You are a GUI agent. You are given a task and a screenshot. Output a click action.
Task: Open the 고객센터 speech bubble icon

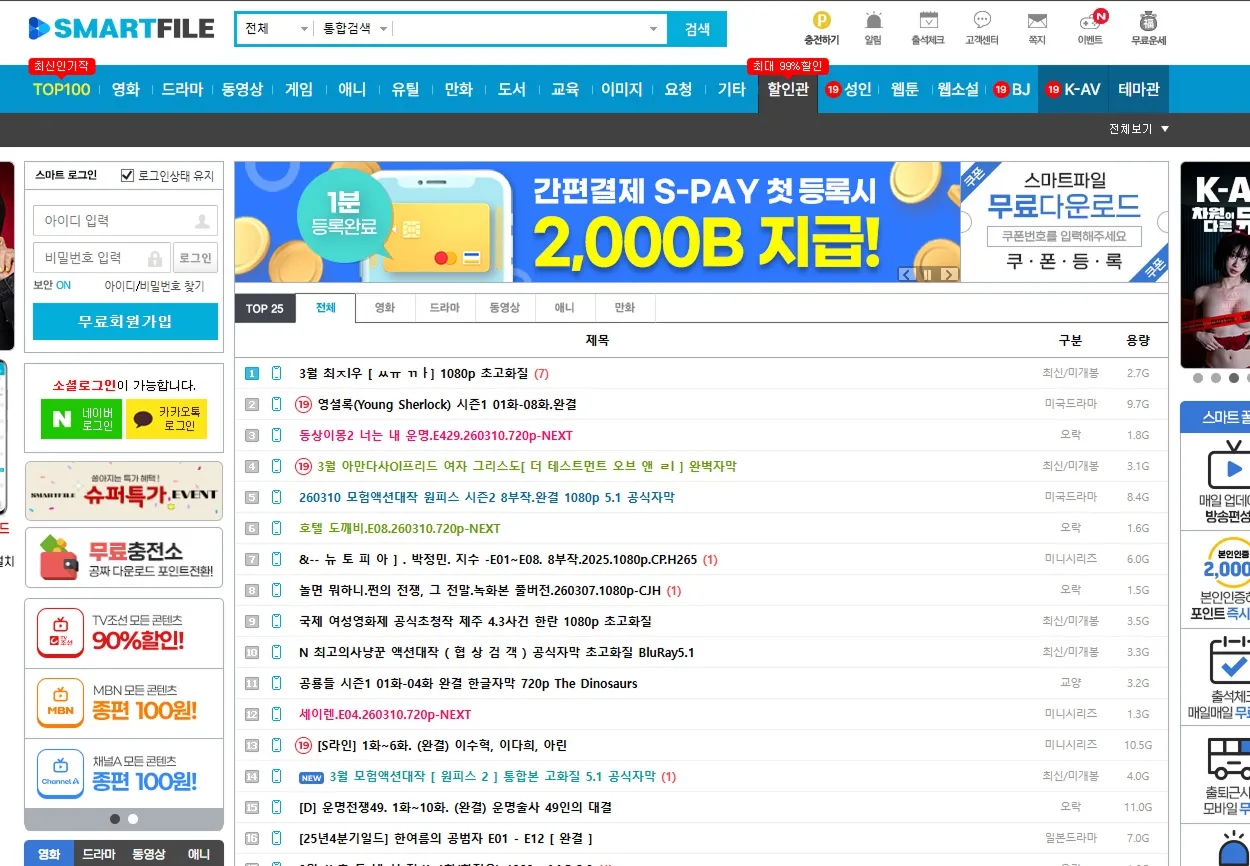(982, 20)
